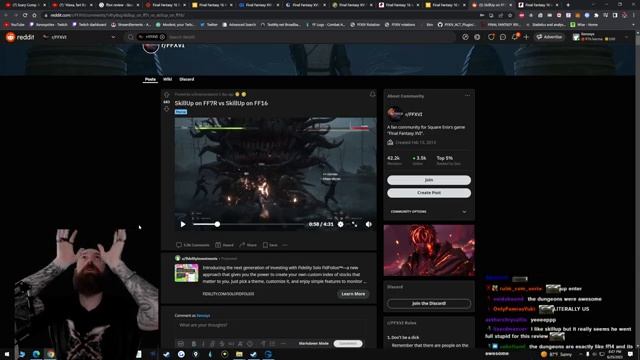The image size is (640, 360).
Task: Seek using the video progress bar handle
Action: pyautogui.click(x=217, y=224)
